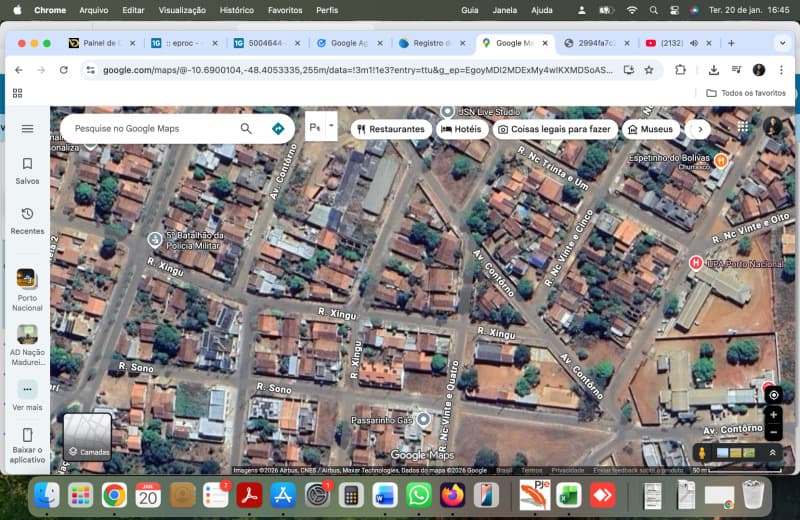Open the Salvos saved places panel
This screenshot has width=800, height=520.
click(28, 170)
